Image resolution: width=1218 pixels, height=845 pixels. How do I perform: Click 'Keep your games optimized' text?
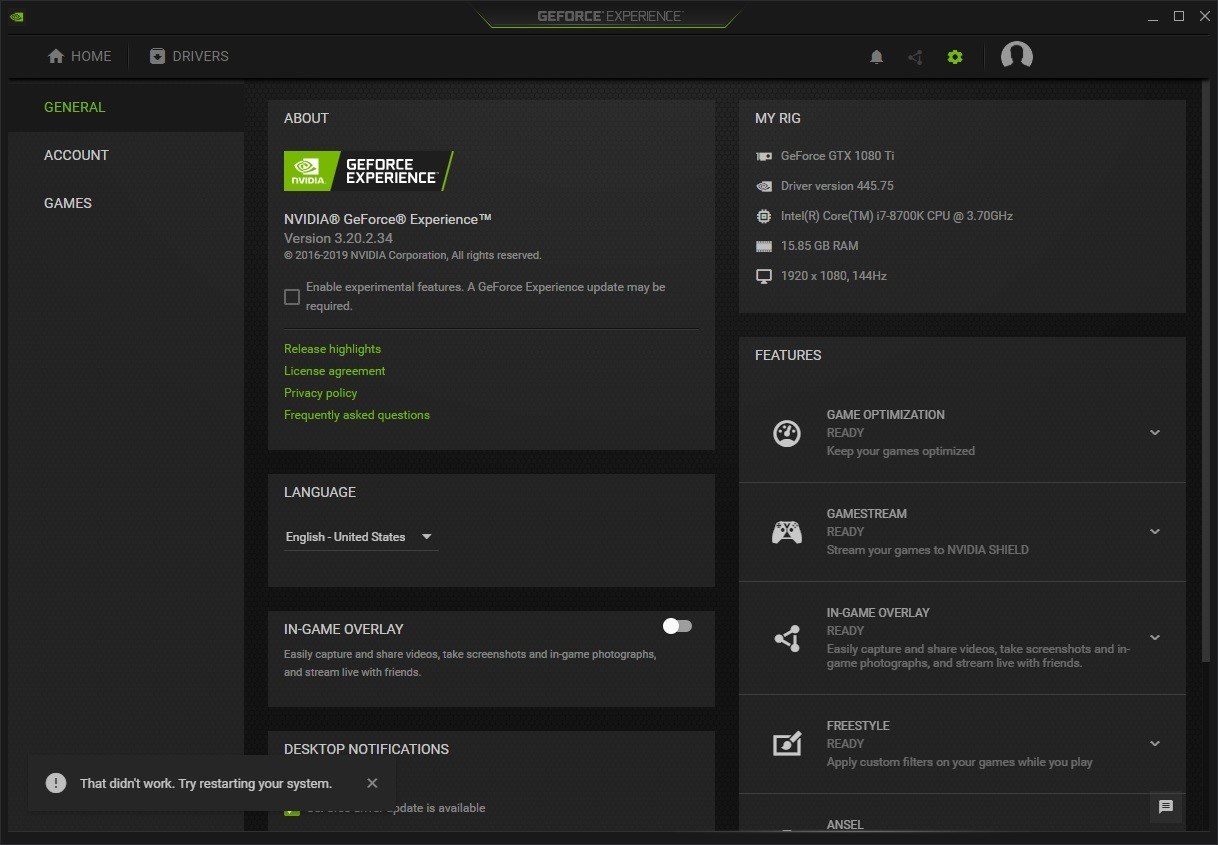coord(901,451)
